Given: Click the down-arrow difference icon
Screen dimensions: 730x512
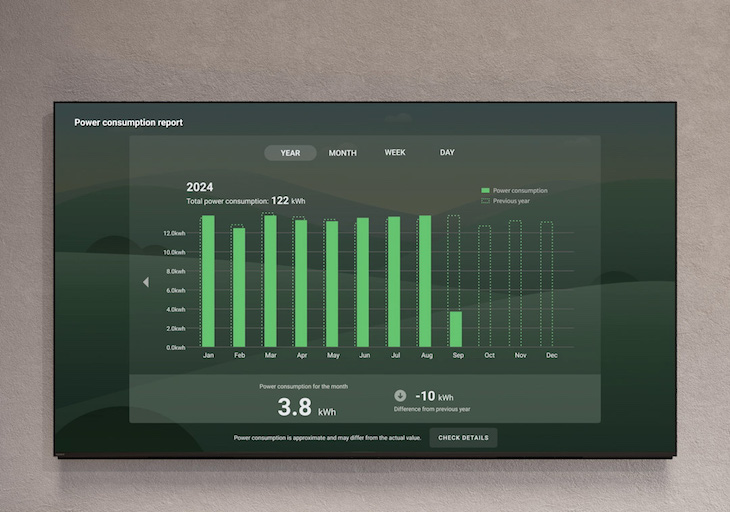Looking at the screenshot, I should coord(400,395).
